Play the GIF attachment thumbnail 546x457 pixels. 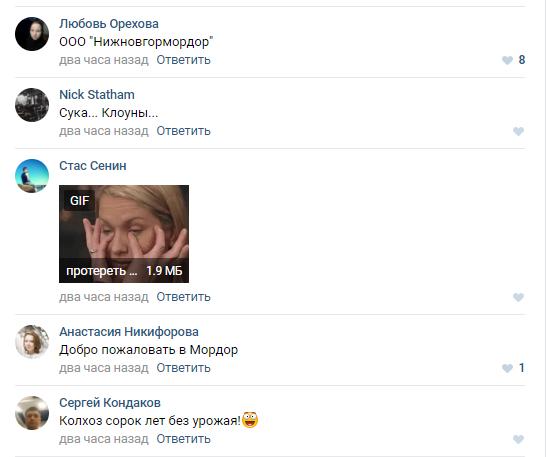point(124,234)
